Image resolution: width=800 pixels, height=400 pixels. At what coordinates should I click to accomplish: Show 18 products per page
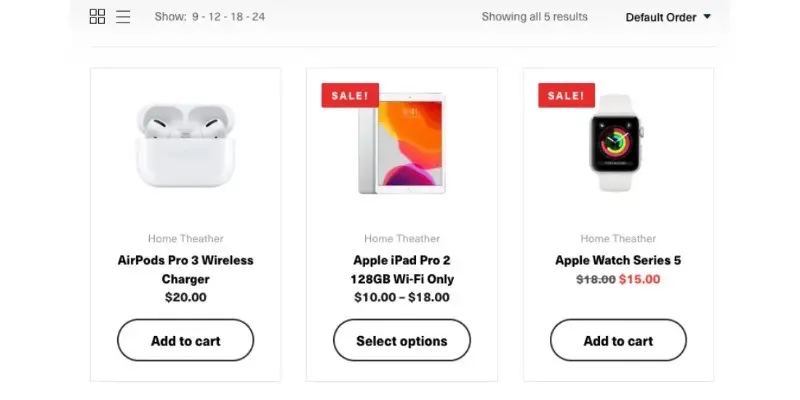pyautogui.click(x=236, y=17)
